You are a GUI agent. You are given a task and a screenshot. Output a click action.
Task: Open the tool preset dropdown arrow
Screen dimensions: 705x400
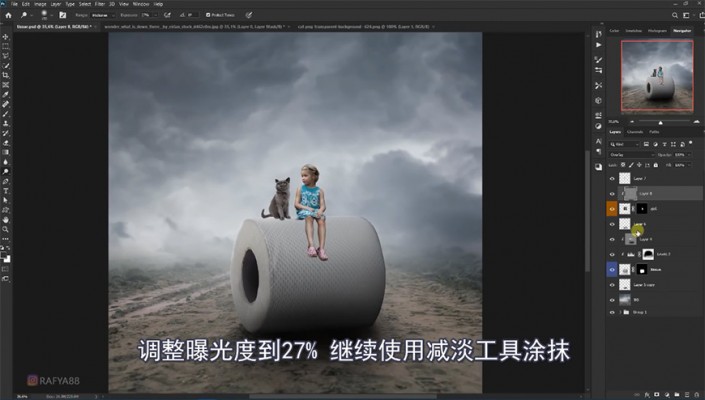point(31,15)
